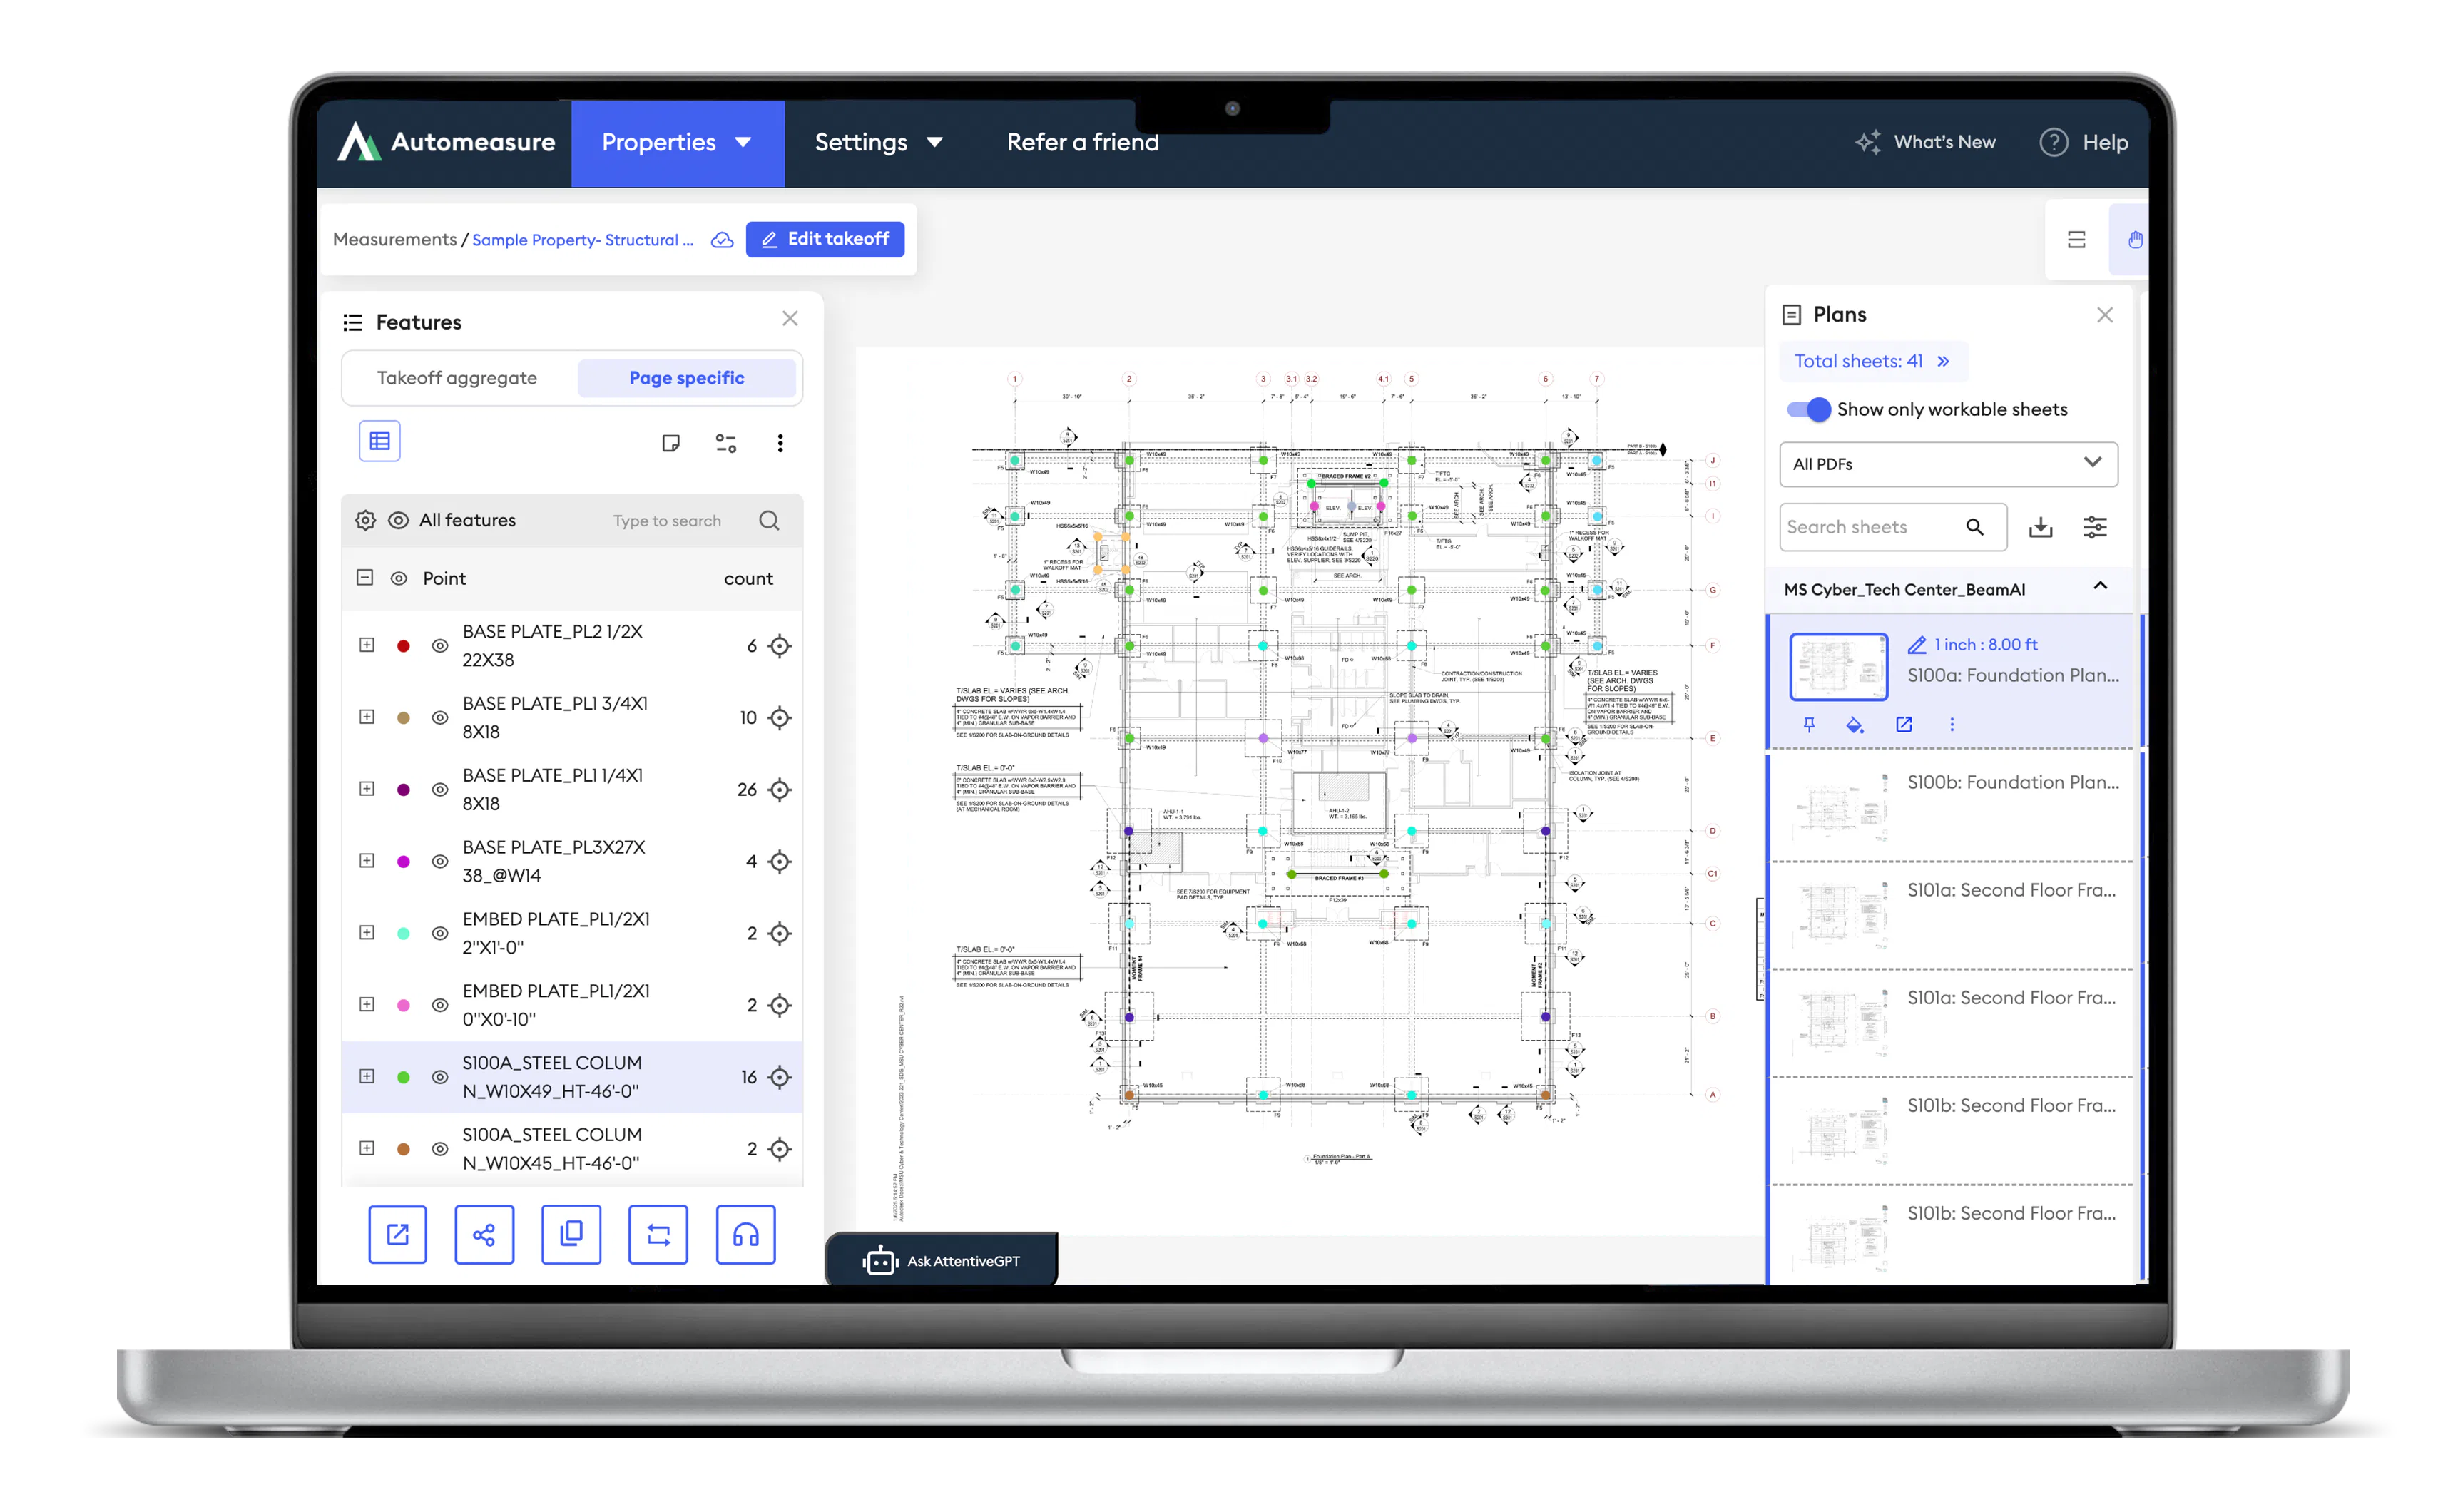Select the Page specific tab
2448x1512 pixels.
pos(686,378)
